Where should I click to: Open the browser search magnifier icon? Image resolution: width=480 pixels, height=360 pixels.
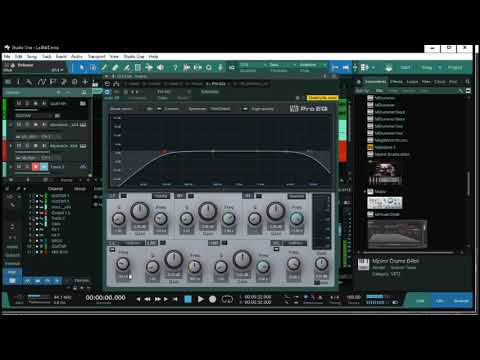click(x=468, y=82)
